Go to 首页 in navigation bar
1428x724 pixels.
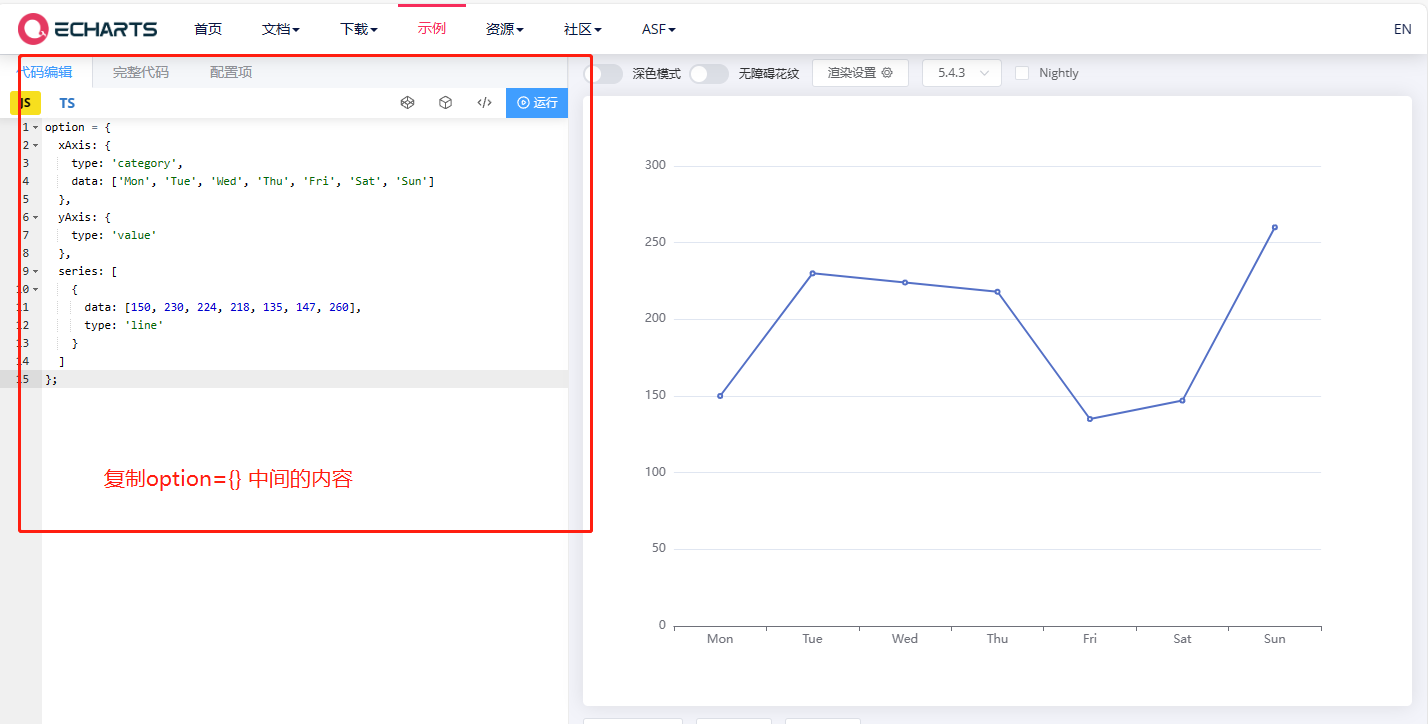208,29
